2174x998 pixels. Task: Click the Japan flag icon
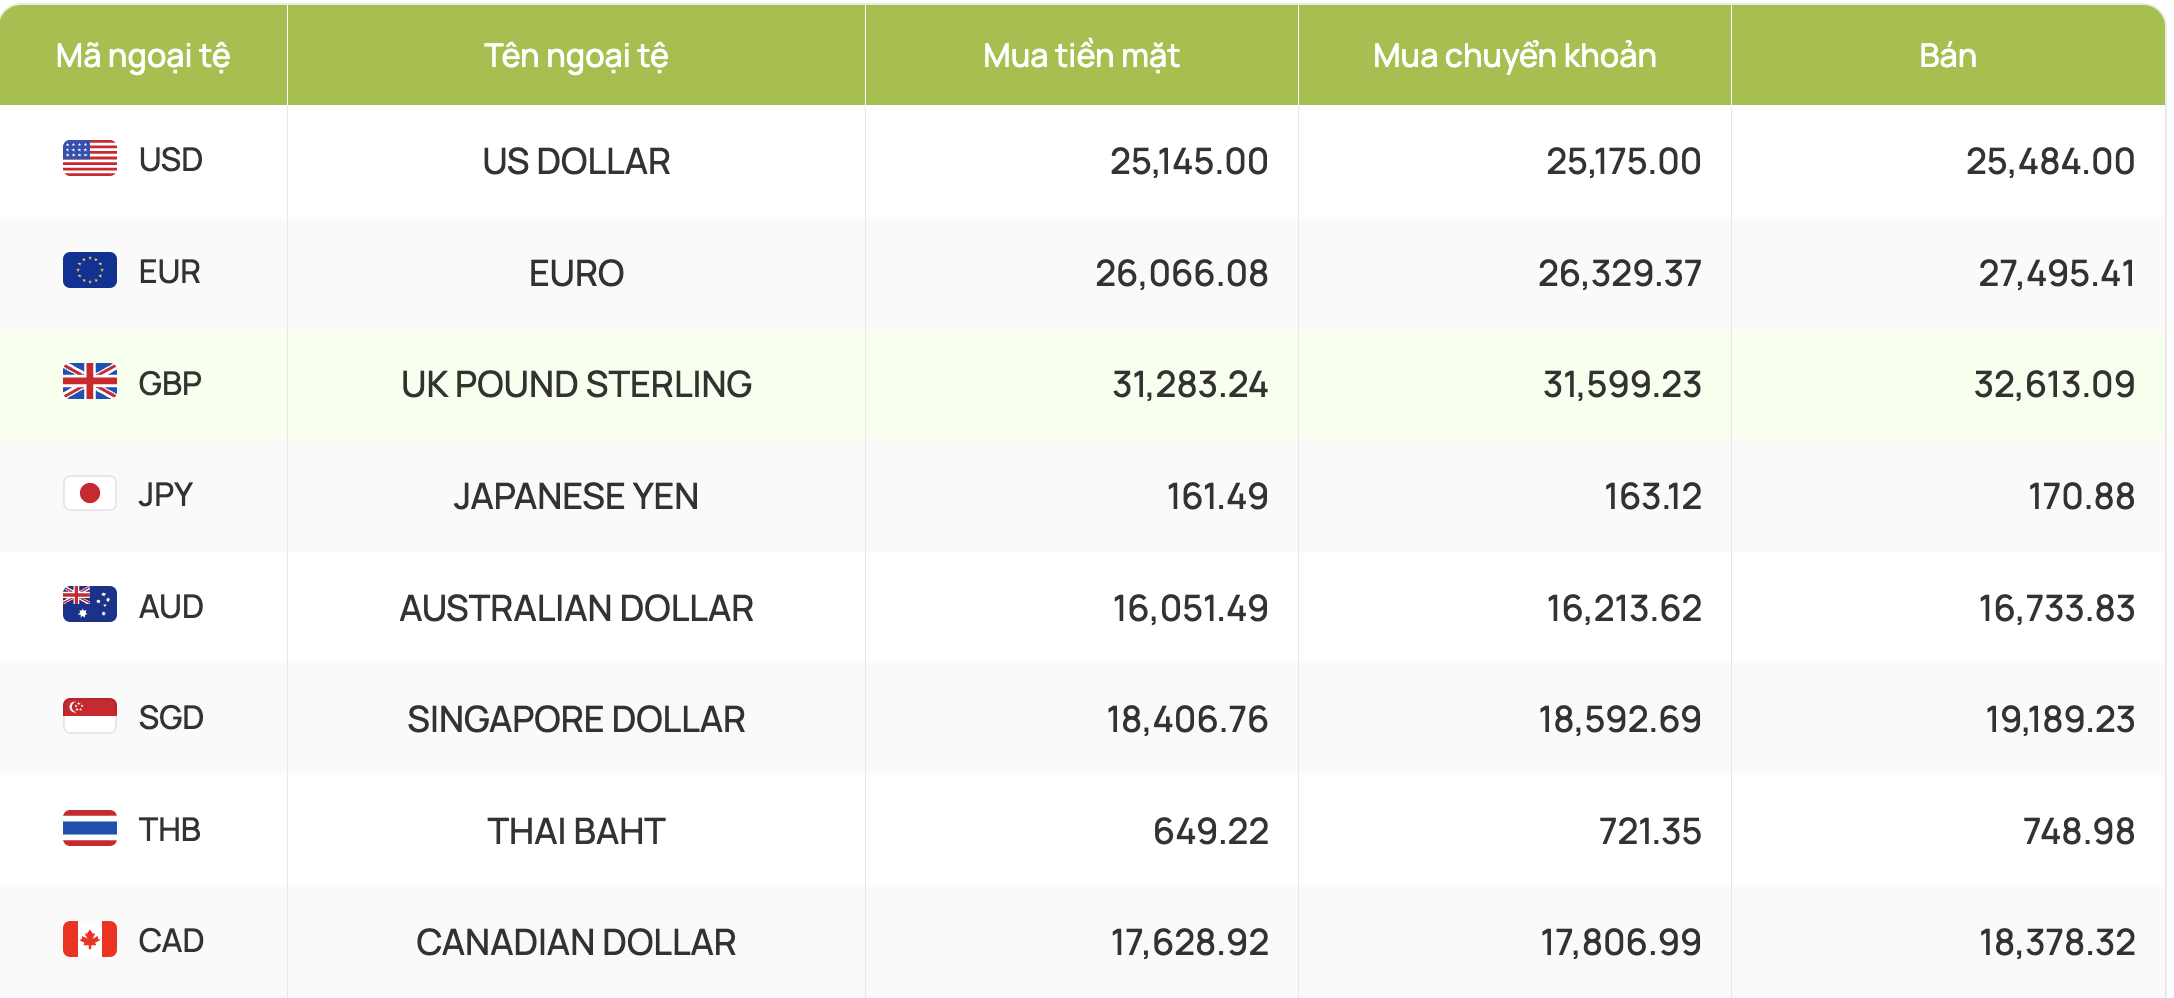[90, 494]
